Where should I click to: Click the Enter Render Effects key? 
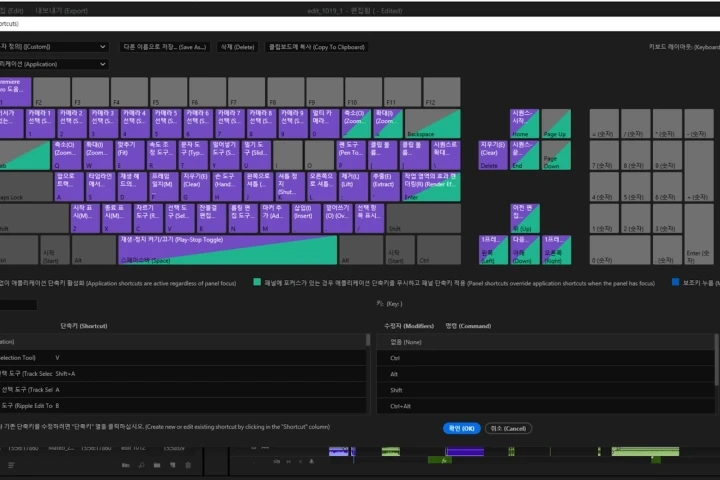[x=431, y=186]
